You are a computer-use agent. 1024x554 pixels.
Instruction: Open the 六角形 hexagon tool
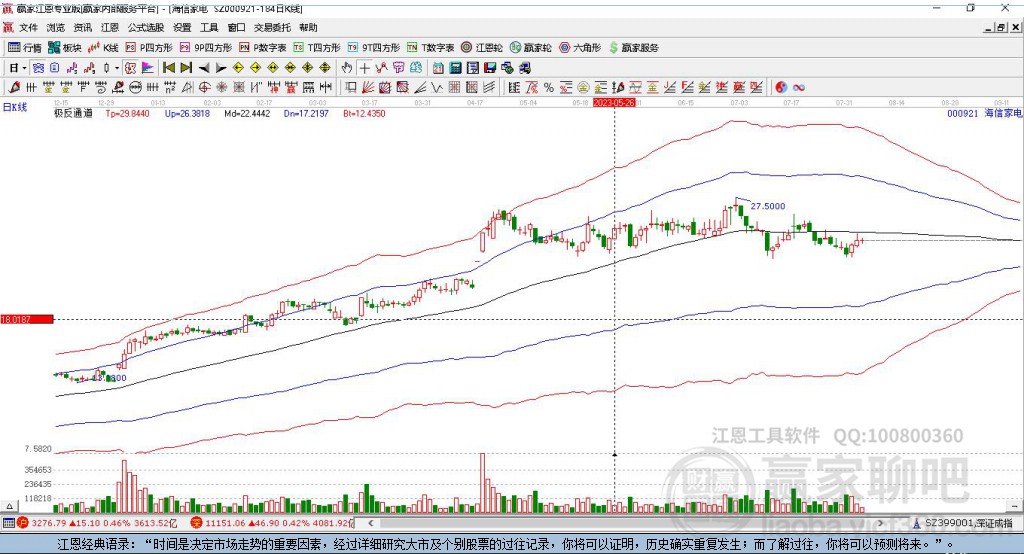point(580,48)
